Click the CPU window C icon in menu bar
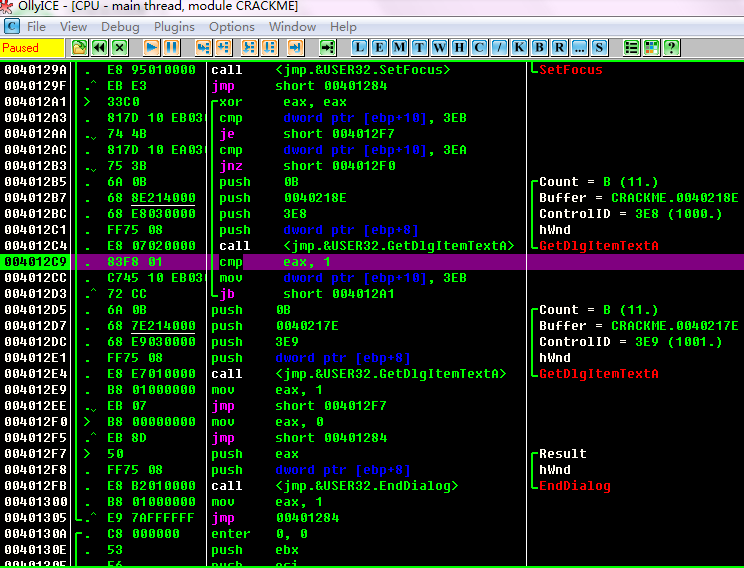744x568 pixels. [x=11, y=27]
